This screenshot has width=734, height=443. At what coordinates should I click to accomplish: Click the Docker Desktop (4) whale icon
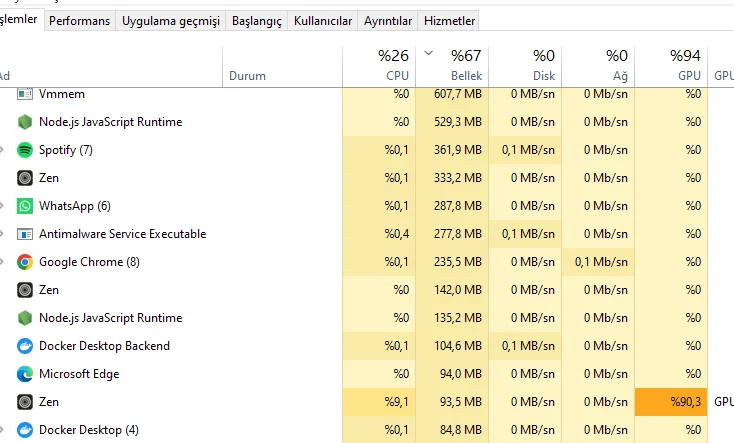coord(25,430)
